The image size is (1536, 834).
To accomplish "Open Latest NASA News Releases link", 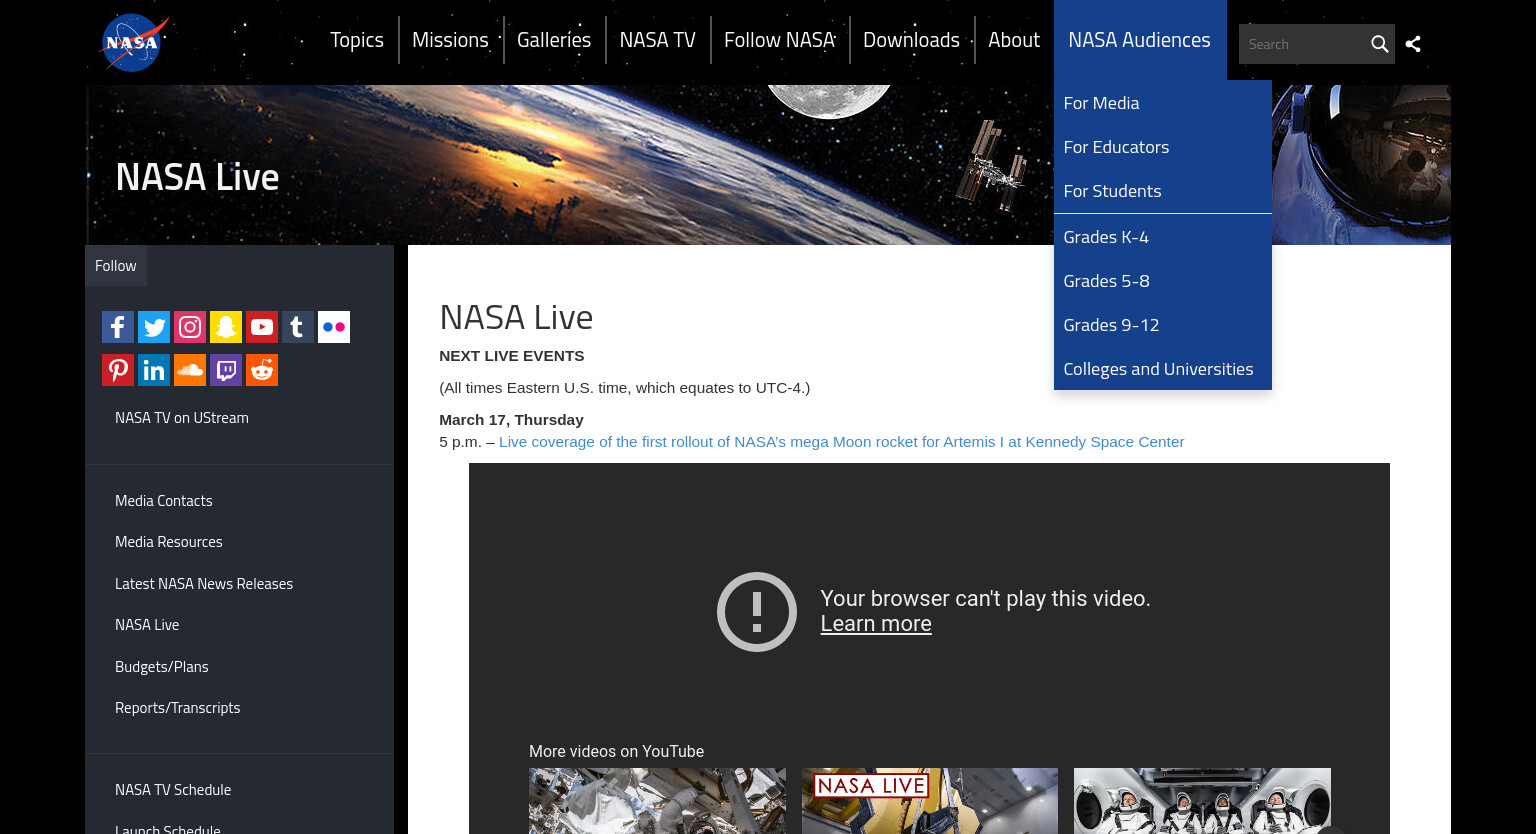I will coord(204,584).
